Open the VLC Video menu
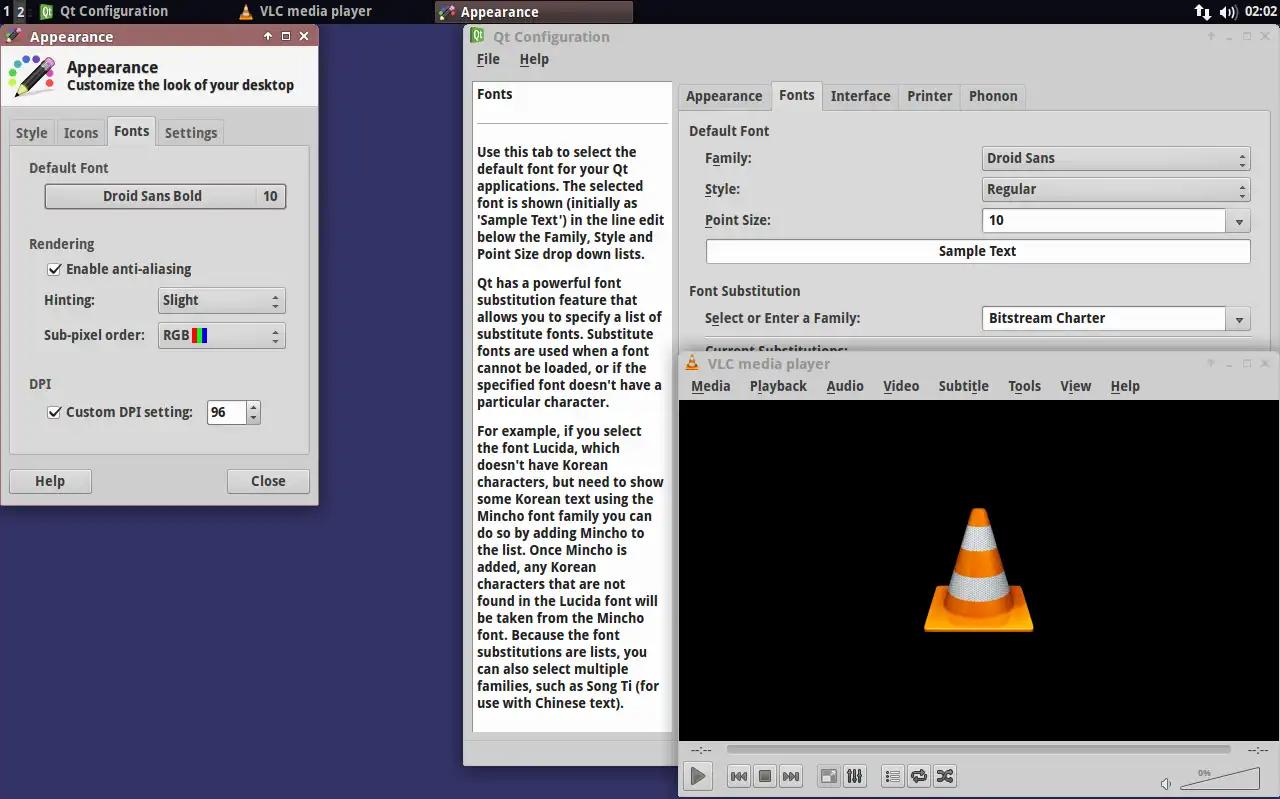1280x799 pixels. 901,386
